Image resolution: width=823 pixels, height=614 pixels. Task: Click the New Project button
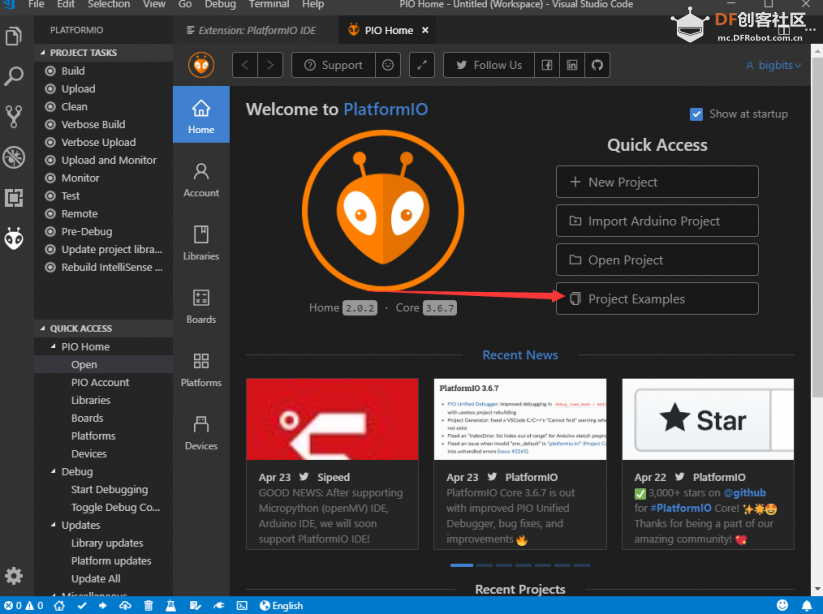point(657,182)
